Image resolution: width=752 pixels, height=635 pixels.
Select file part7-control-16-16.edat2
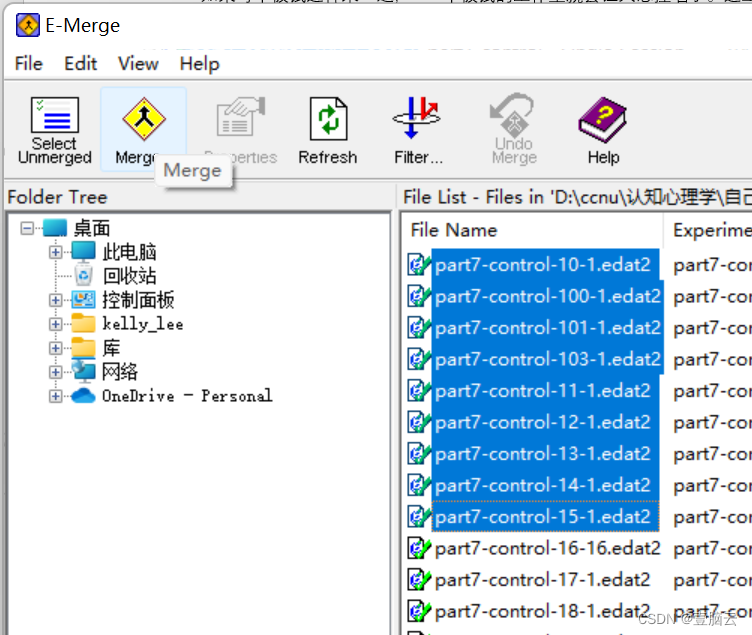point(548,548)
